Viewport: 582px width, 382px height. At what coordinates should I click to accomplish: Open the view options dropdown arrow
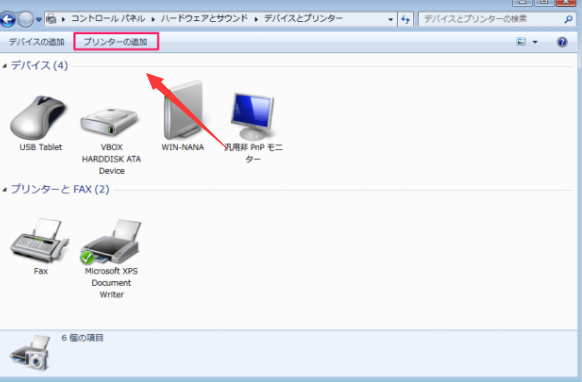click(535, 42)
